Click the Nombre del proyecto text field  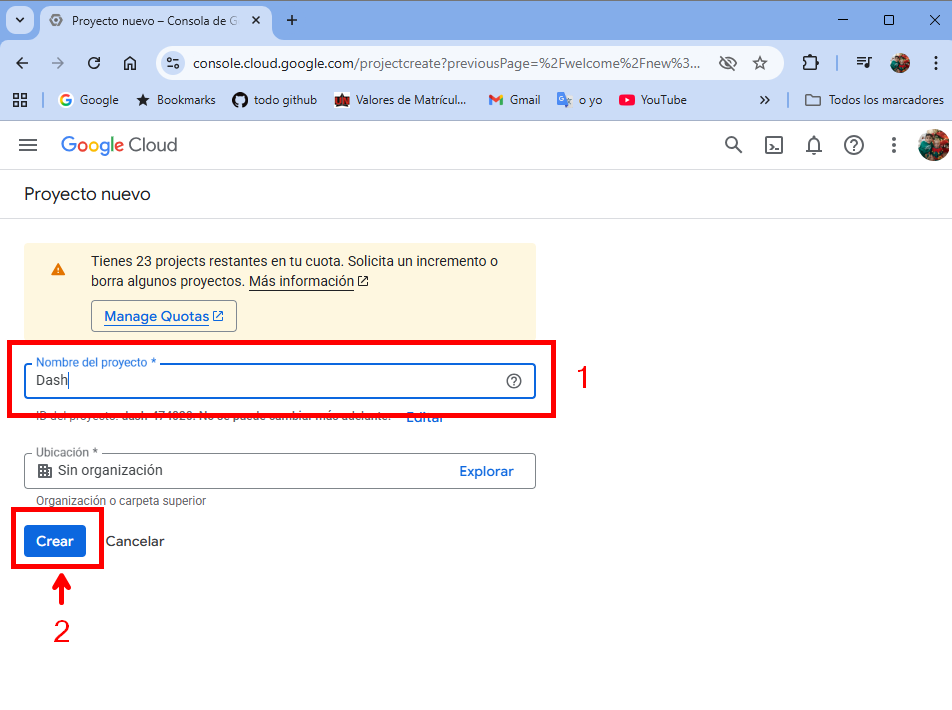(280, 381)
